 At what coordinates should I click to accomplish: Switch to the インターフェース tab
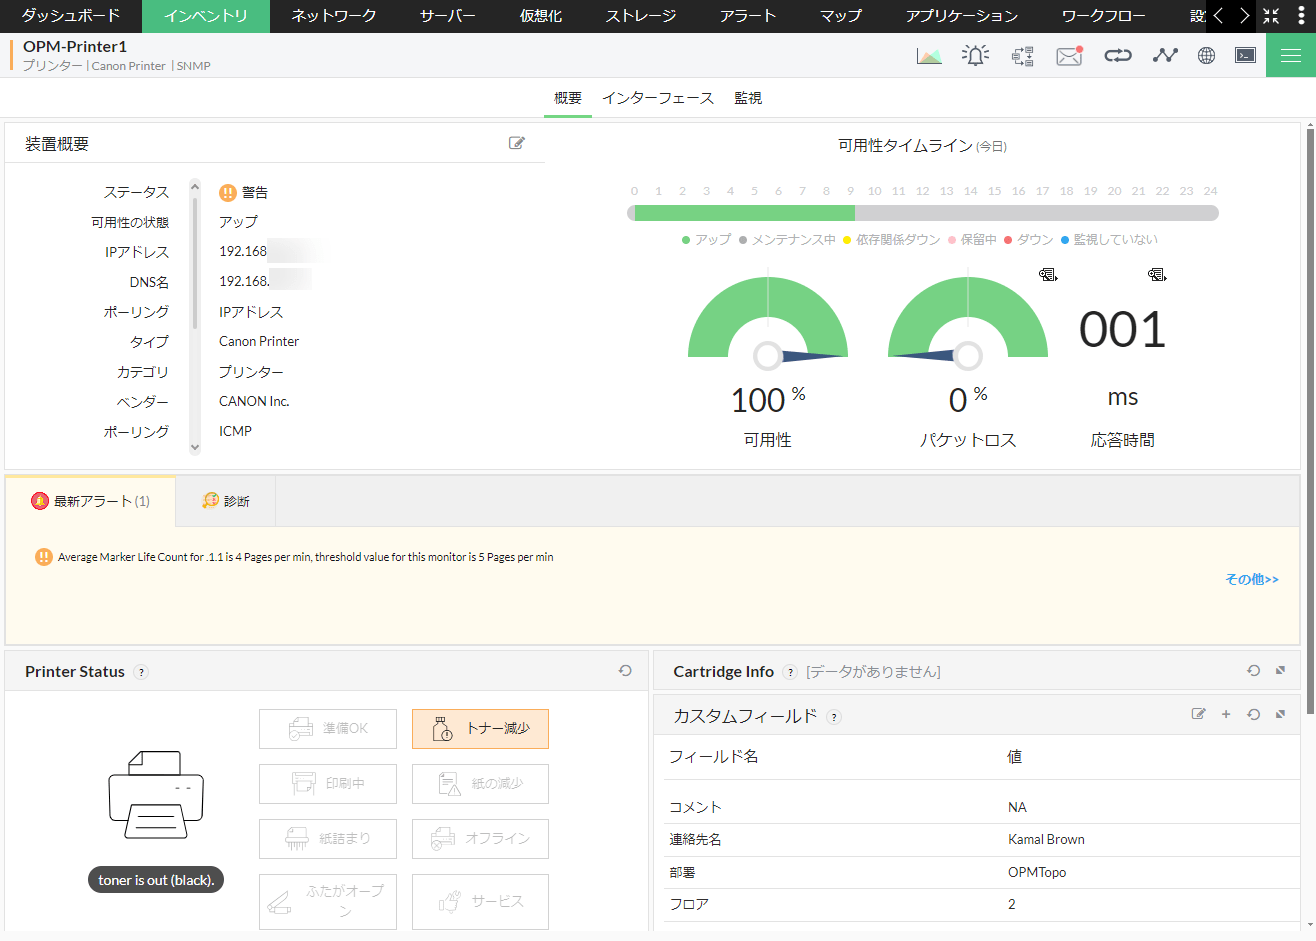tap(657, 98)
